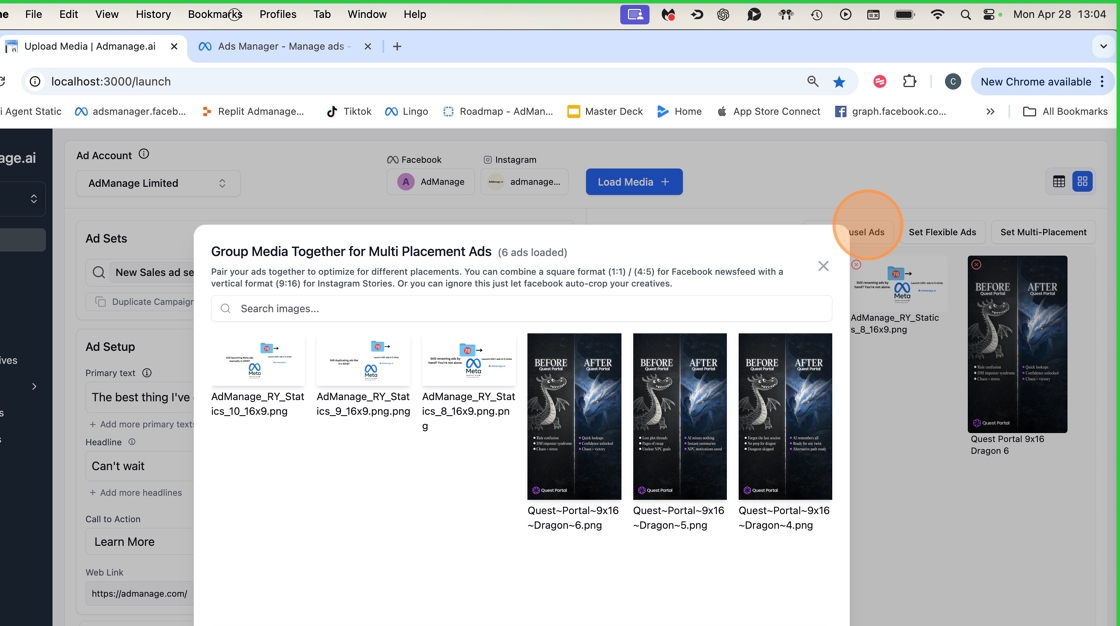Click the Search images field

(x=521, y=309)
